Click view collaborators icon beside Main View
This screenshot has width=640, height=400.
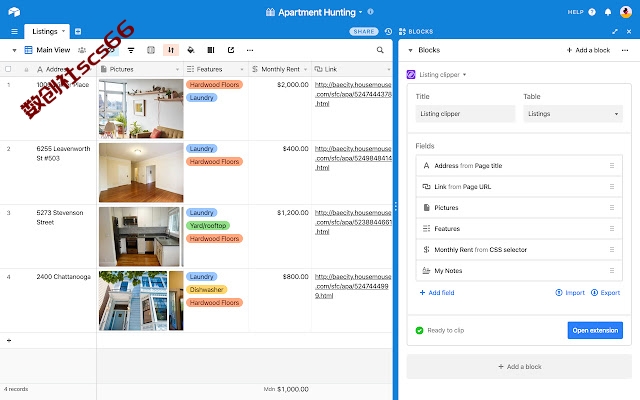82,50
